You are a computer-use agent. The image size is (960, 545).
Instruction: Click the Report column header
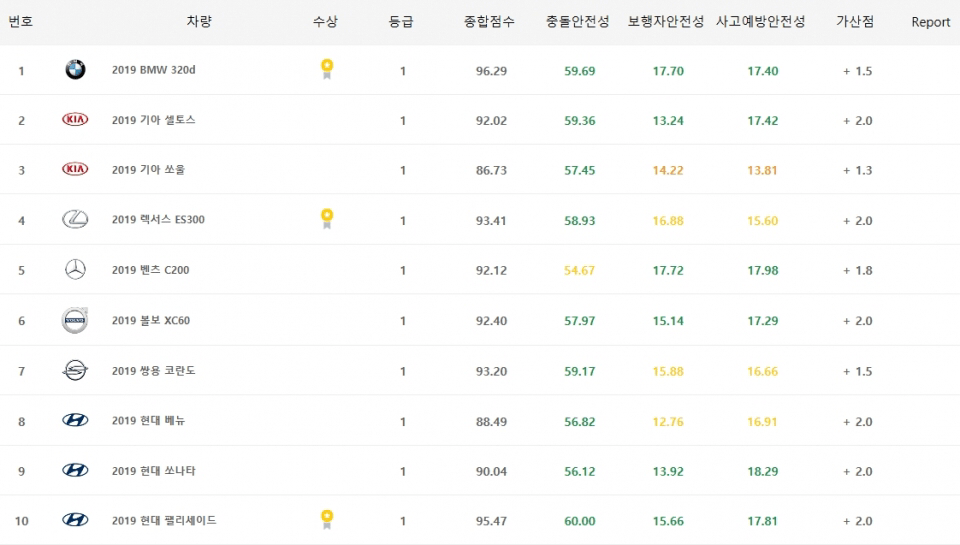[x=931, y=22]
